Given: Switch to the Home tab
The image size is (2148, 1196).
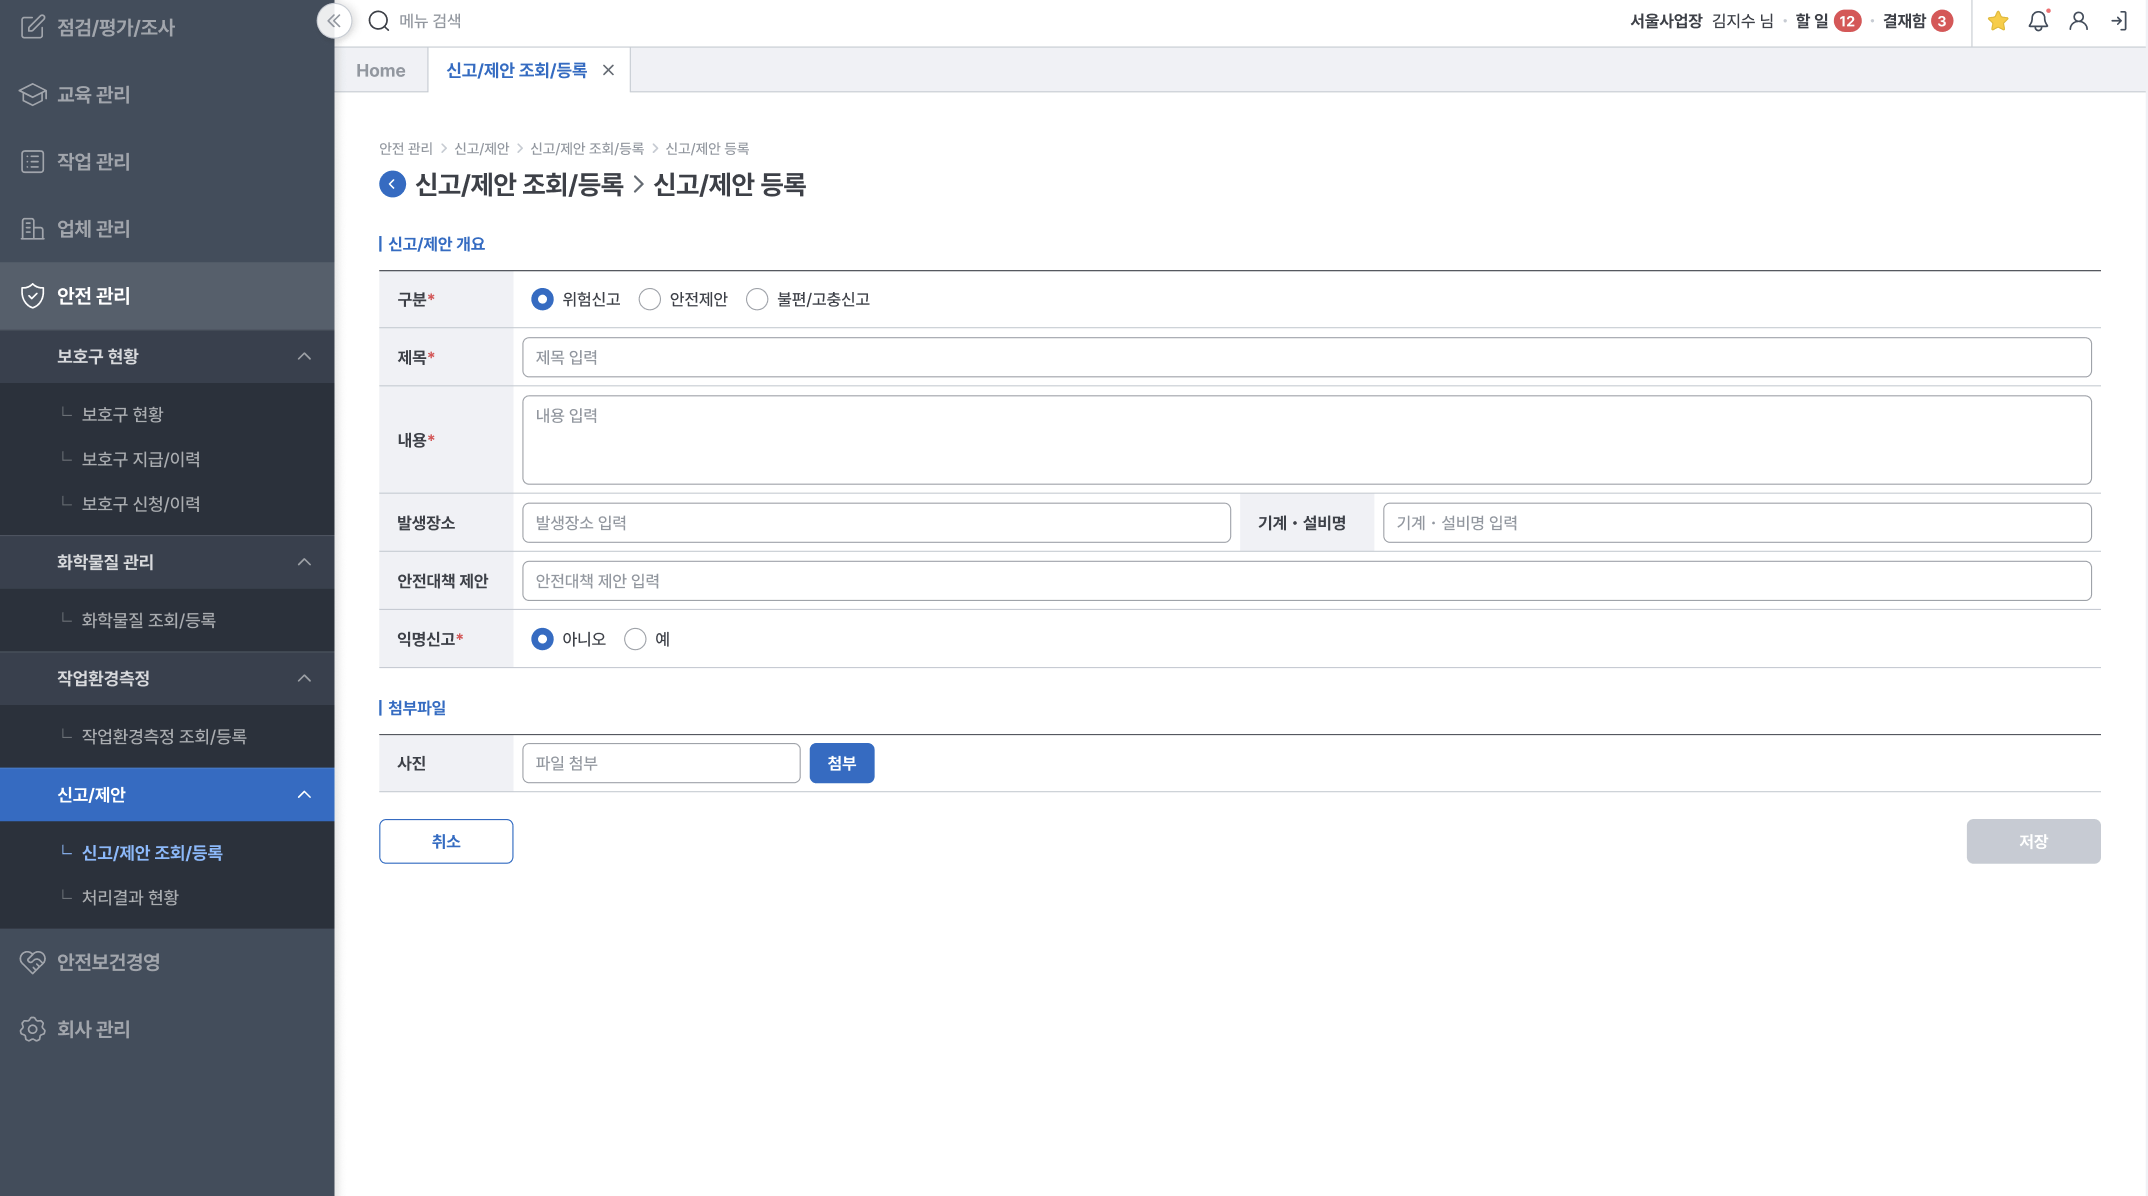Looking at the screenshot, I should tap(381, 70).
